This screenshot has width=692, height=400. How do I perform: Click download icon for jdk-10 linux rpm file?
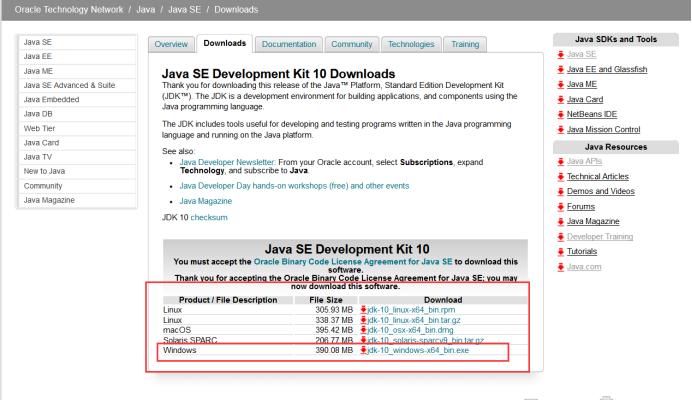point(364,309)
